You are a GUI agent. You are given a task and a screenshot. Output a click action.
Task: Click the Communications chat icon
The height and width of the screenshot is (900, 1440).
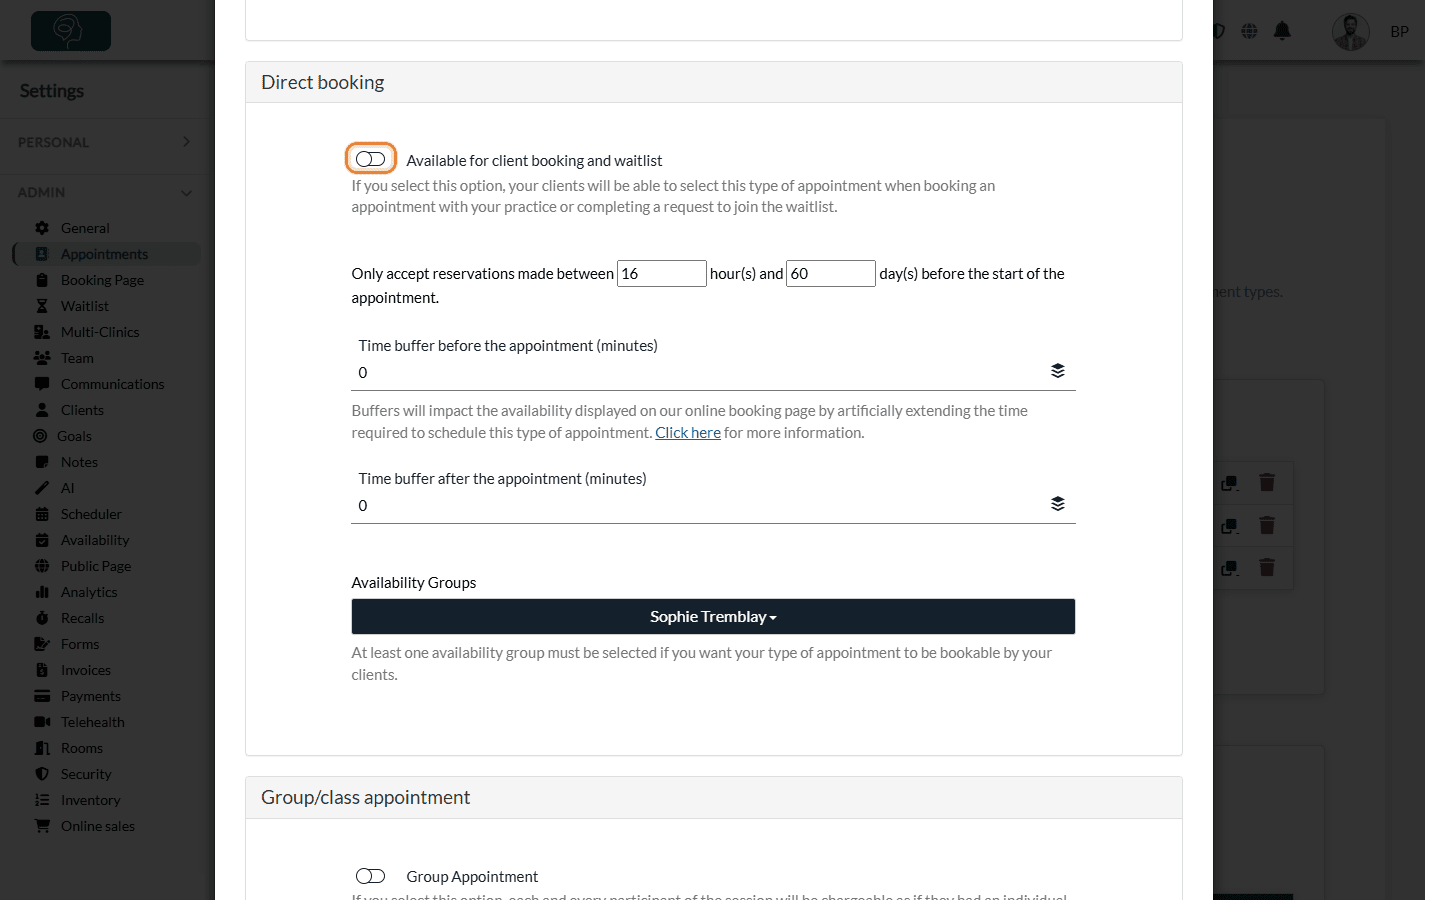(42, 384)
